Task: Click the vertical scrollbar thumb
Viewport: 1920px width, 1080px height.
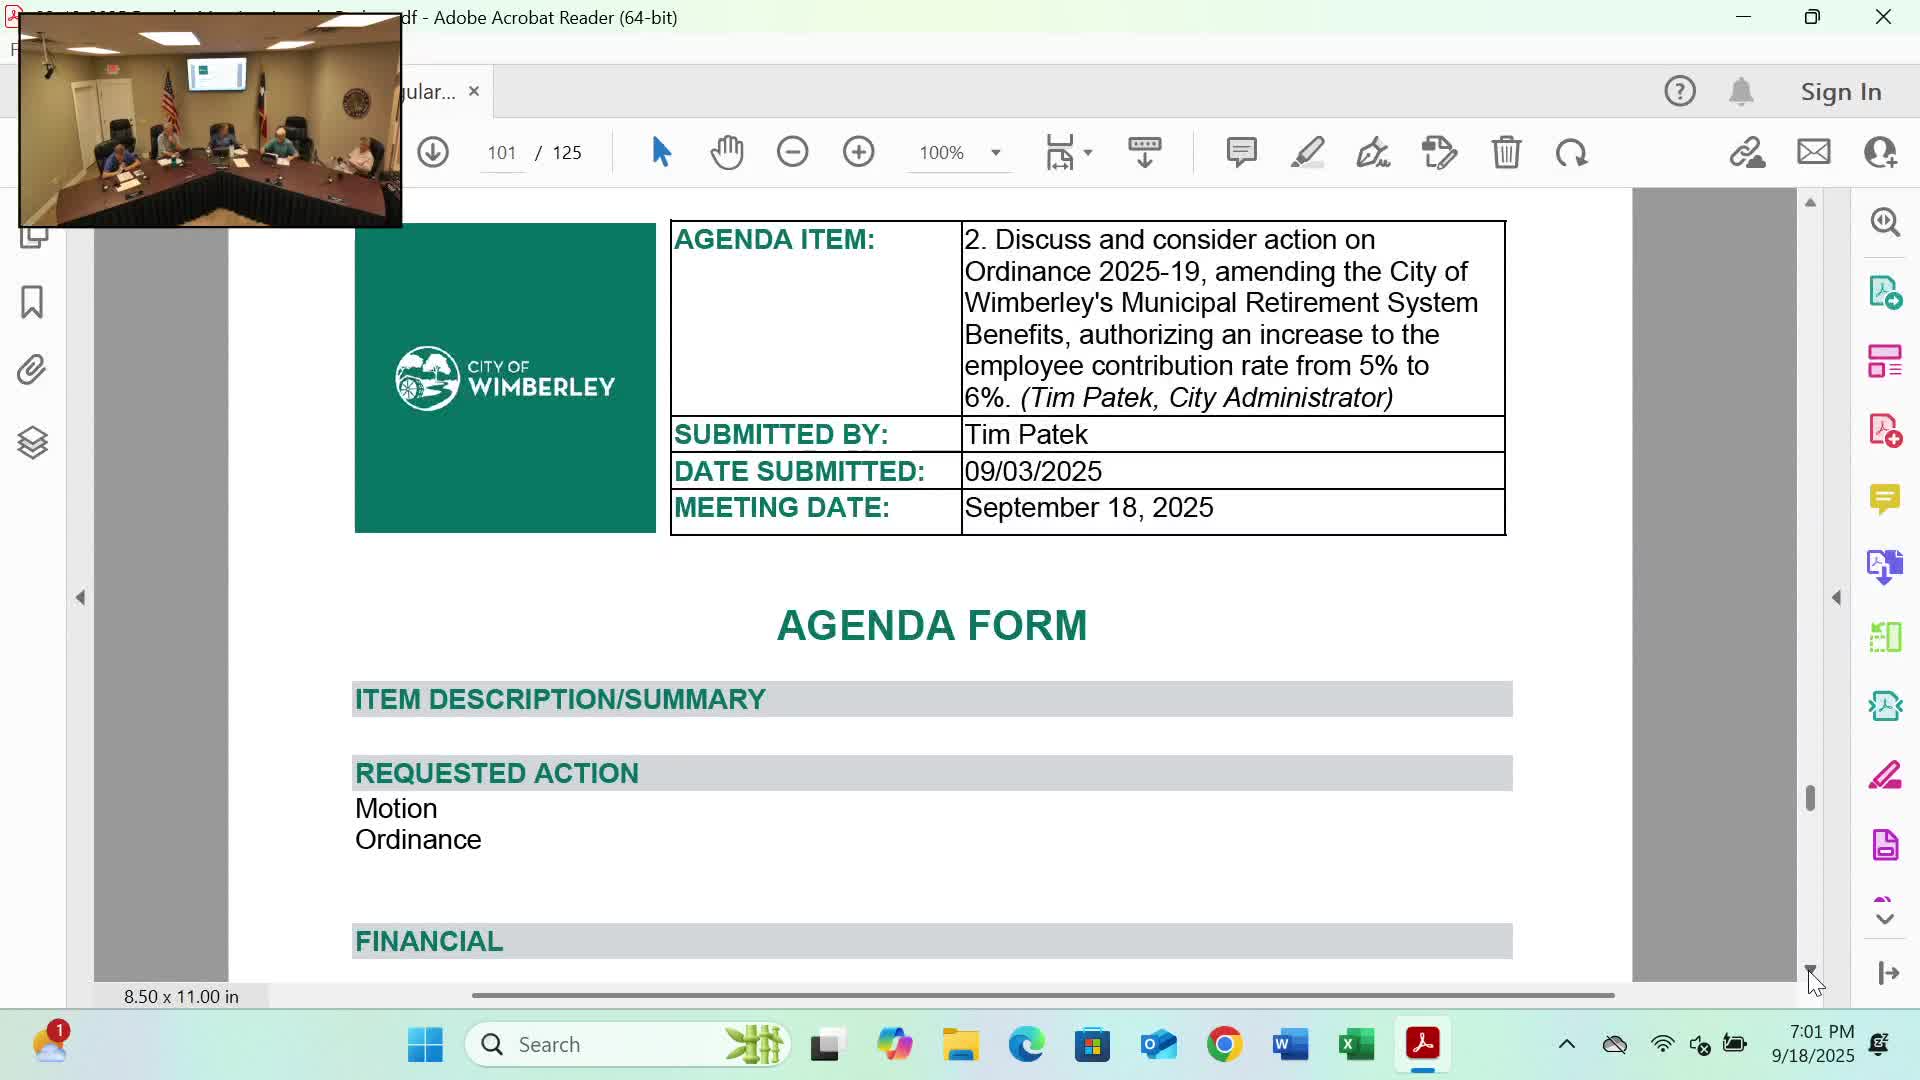Action: click(1810, 798)
